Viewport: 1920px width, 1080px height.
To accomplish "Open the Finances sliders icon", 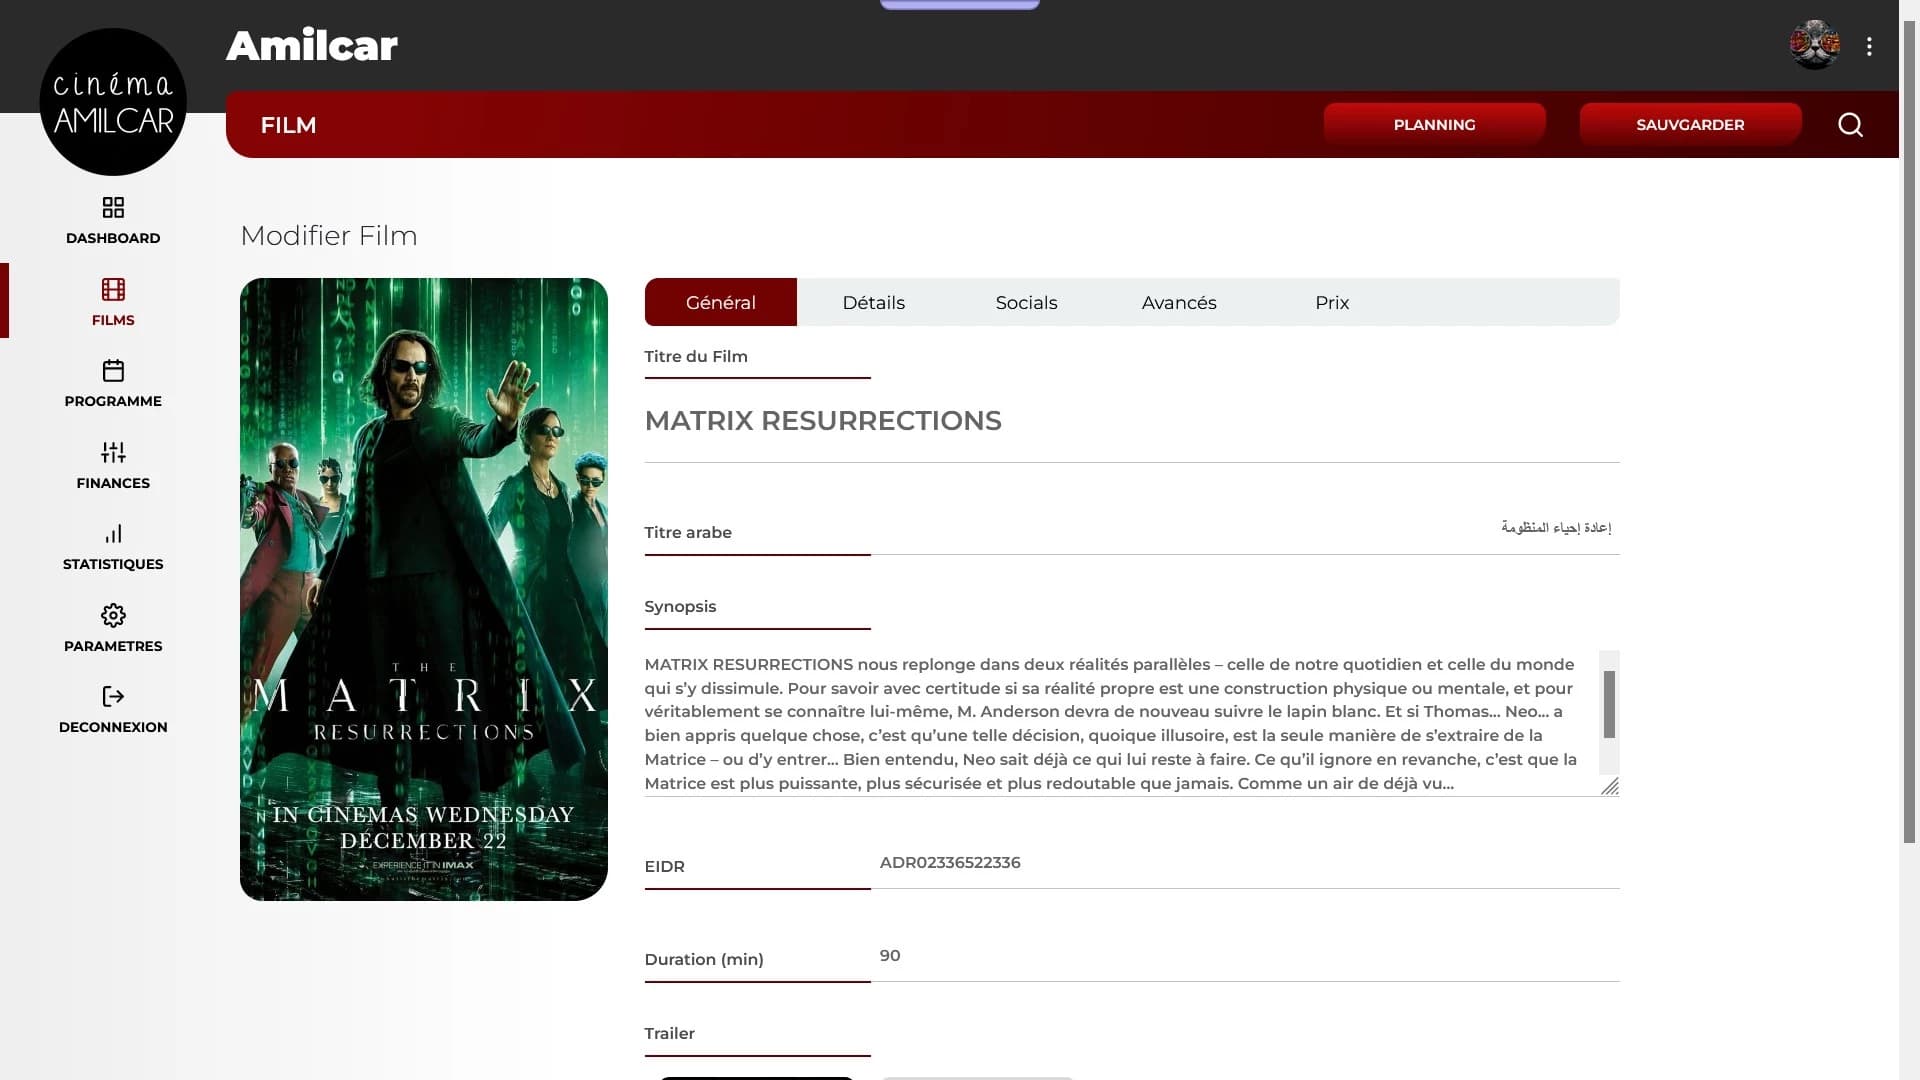I will coord(113,452).
